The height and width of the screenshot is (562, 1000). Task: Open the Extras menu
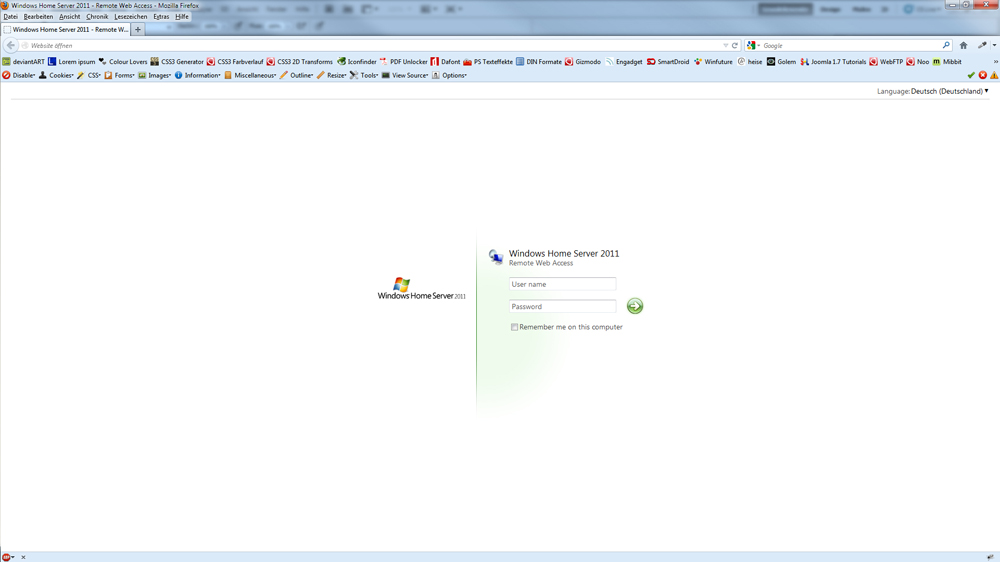(161, 17)
